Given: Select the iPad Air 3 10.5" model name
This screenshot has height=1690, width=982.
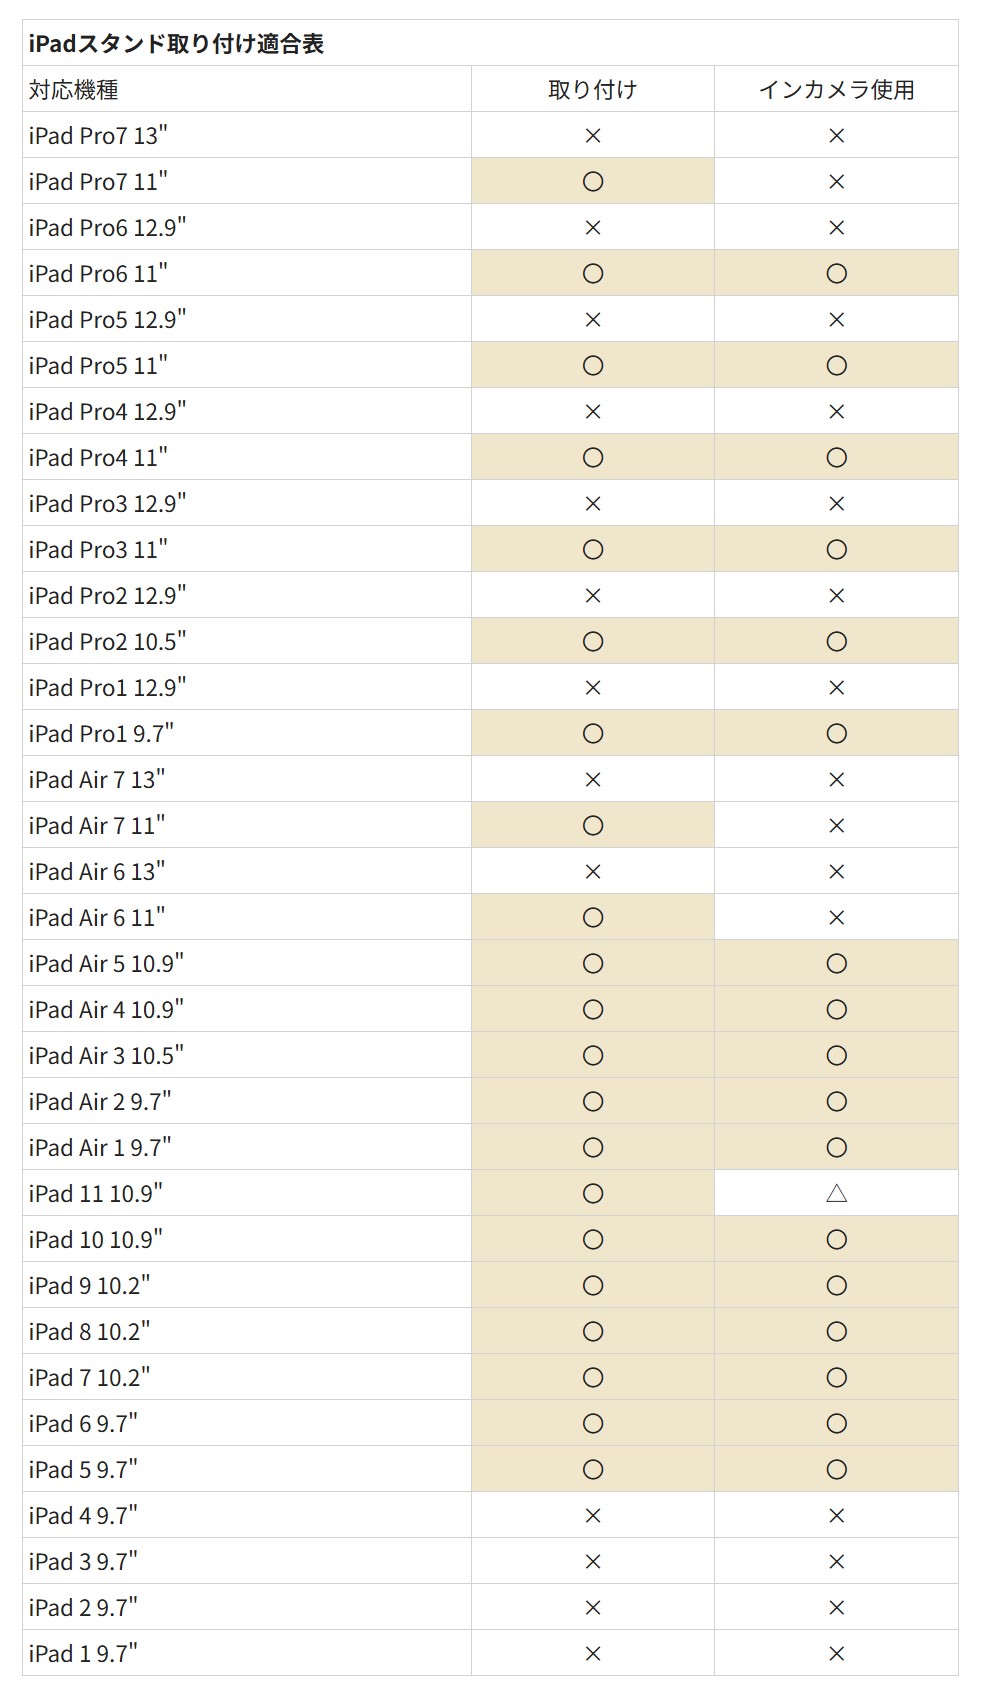Looking at the screenshot, I should coord(106,1055).
